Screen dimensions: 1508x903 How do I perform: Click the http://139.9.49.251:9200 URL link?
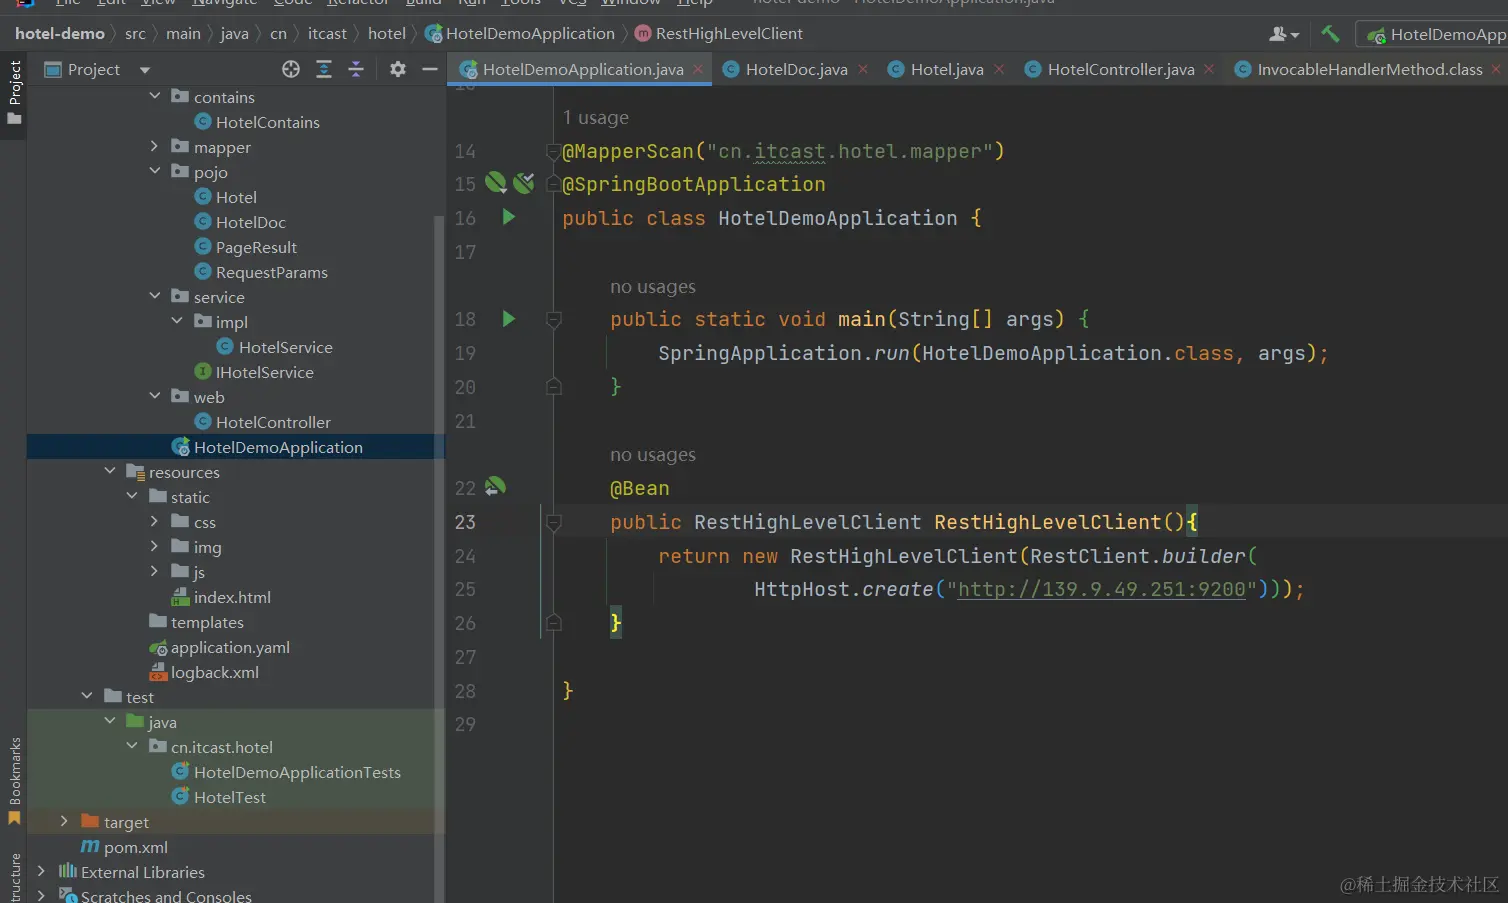pos(1101,589)
